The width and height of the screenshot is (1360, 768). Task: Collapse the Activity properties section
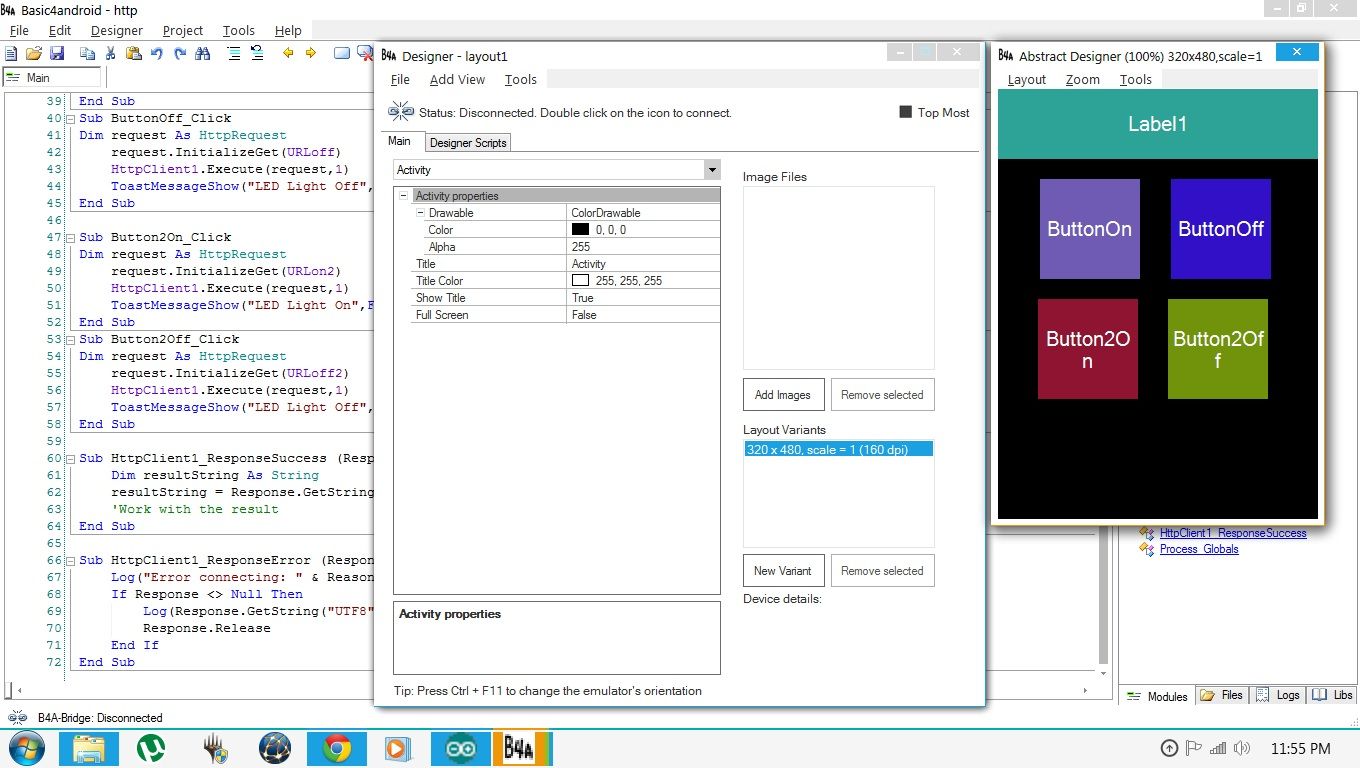405,195
